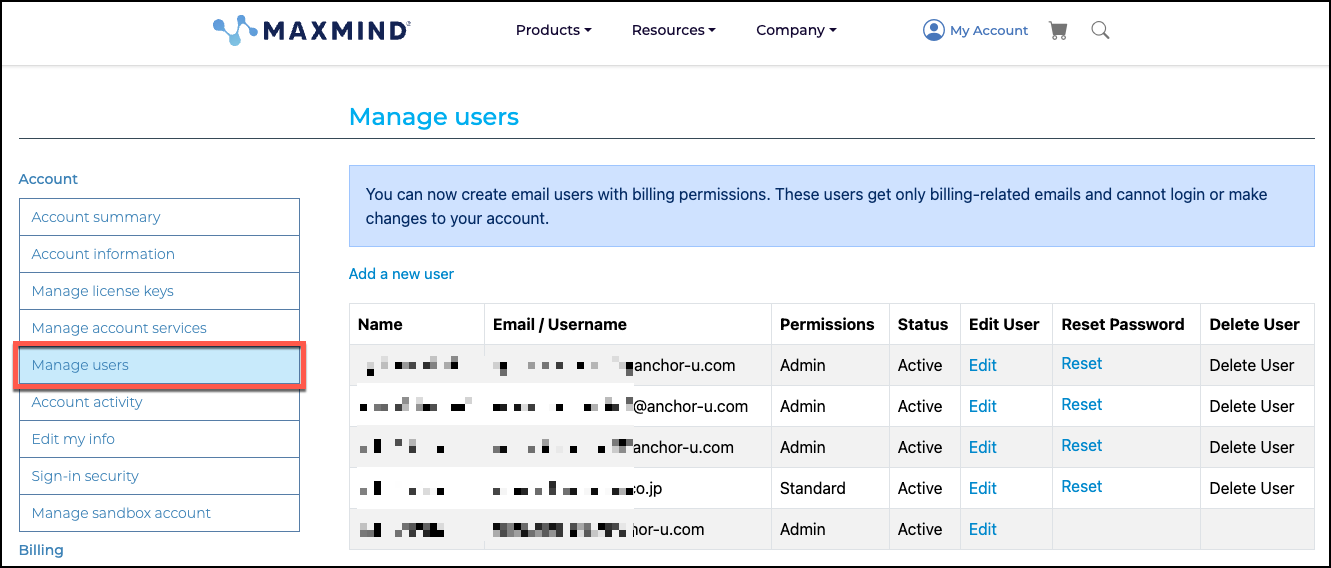Open the shopping cart icon
1331x568 pixels.
pyautogui.click(x=1057, y=30)
